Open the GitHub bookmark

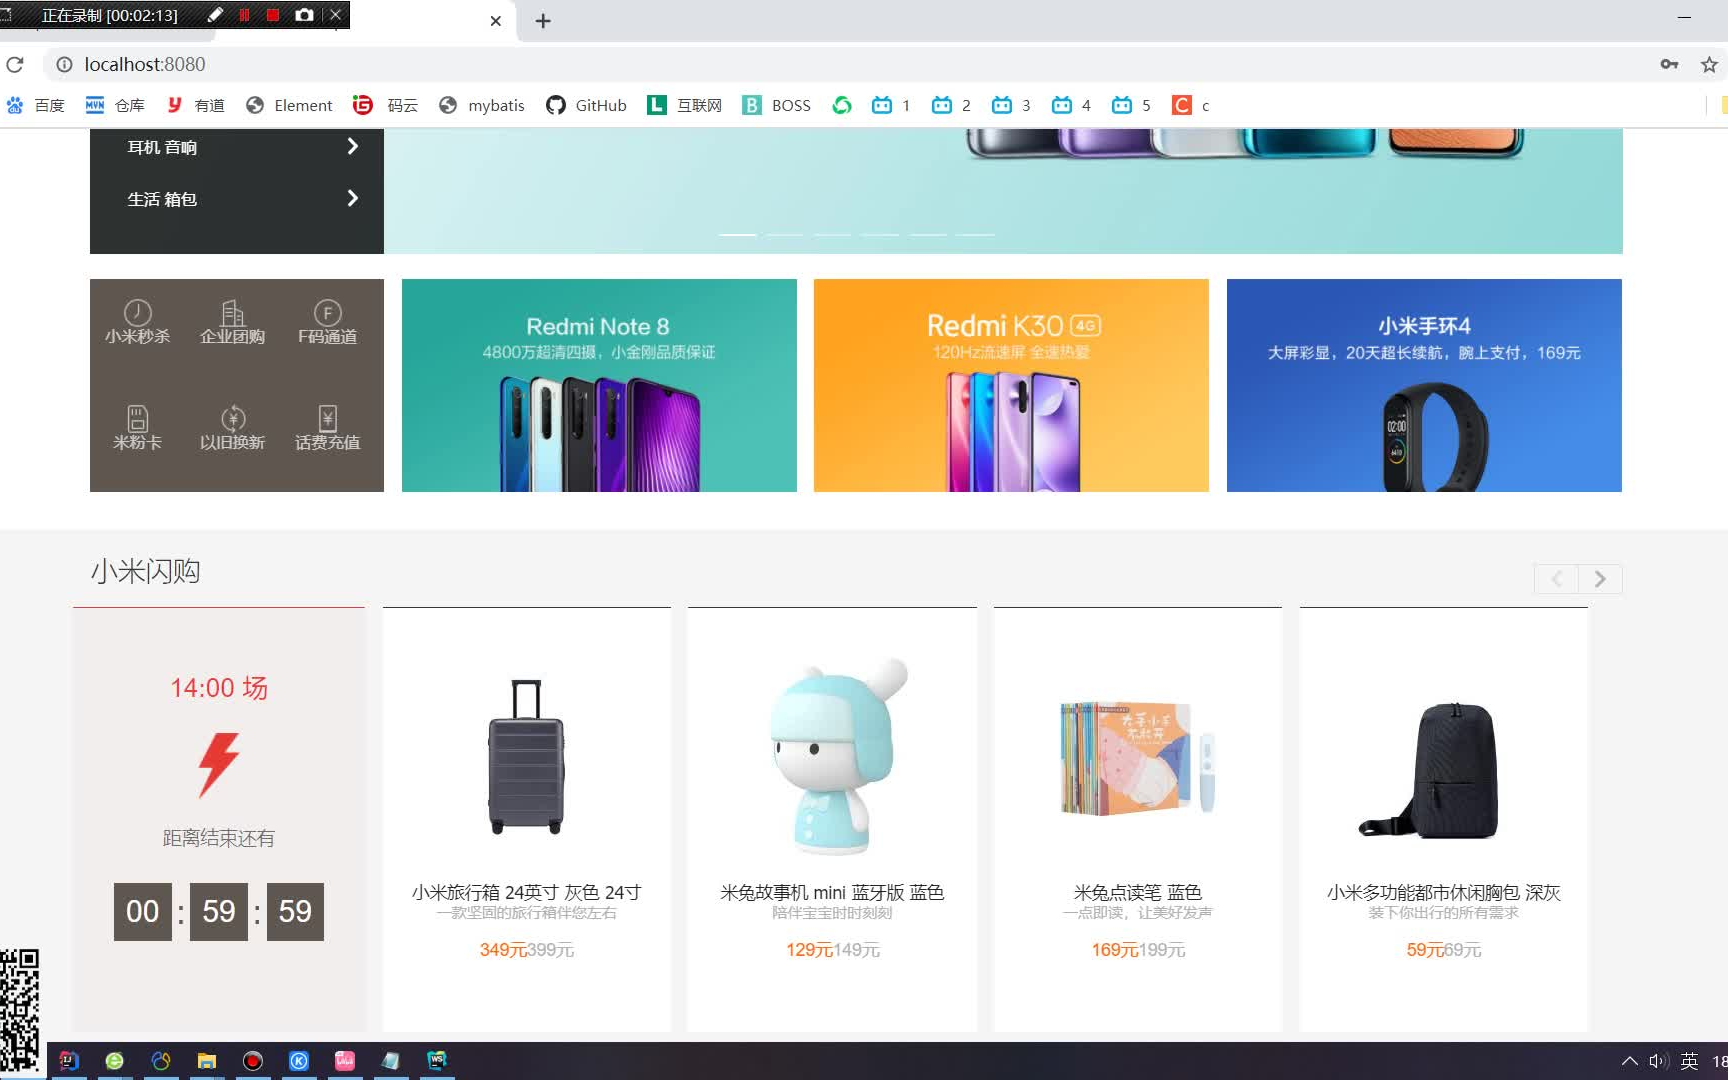[x=586, y=105]
